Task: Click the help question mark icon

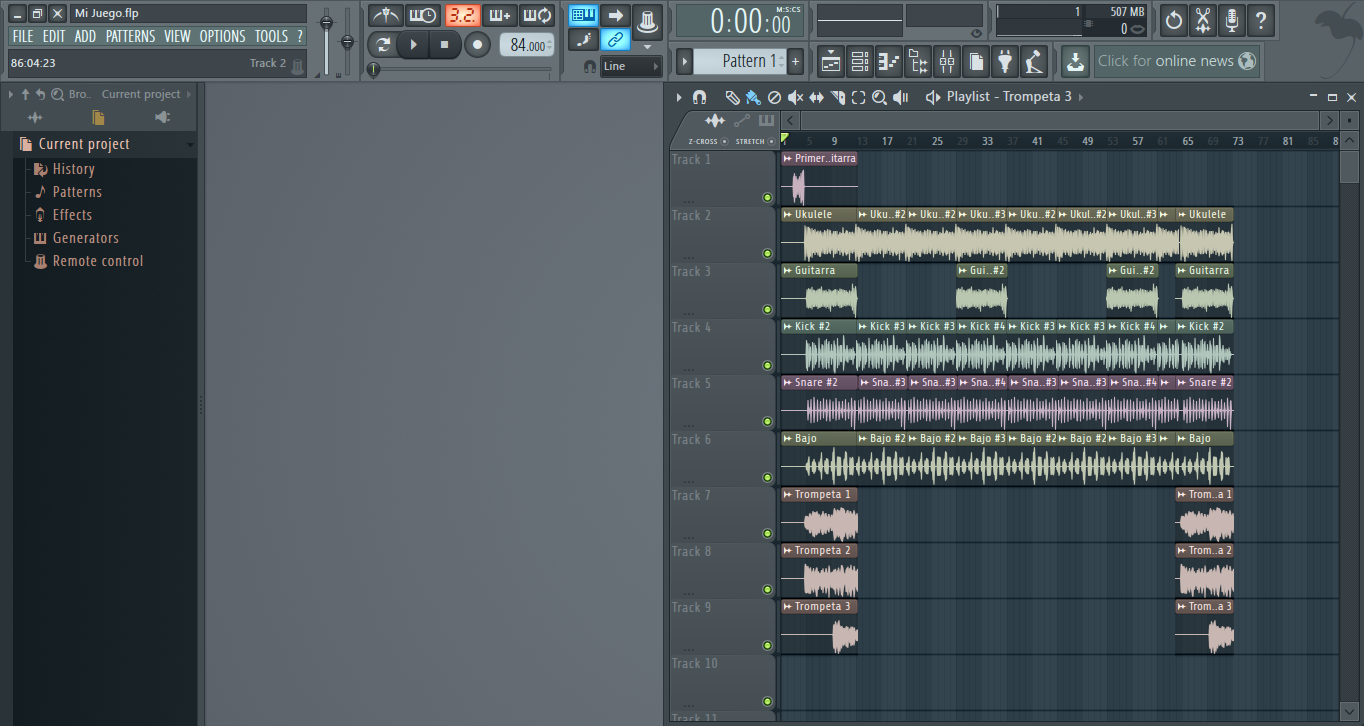Action: 1261,19
